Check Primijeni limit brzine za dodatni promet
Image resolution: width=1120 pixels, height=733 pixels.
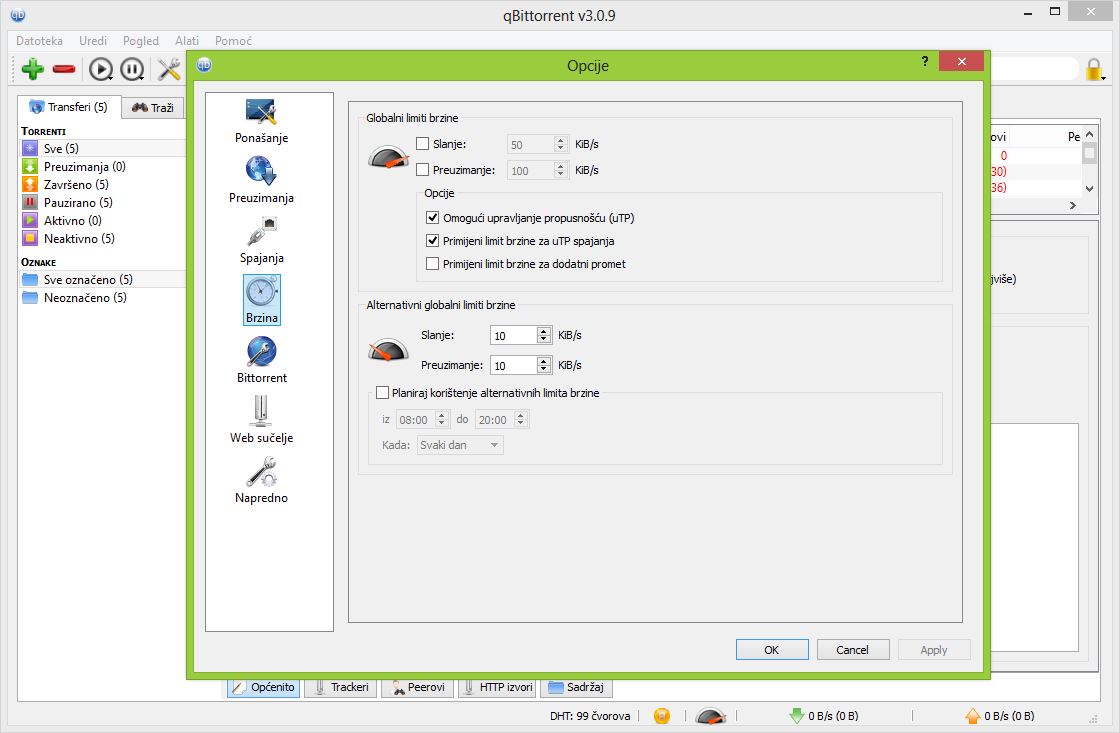click(x=432, y=264)
